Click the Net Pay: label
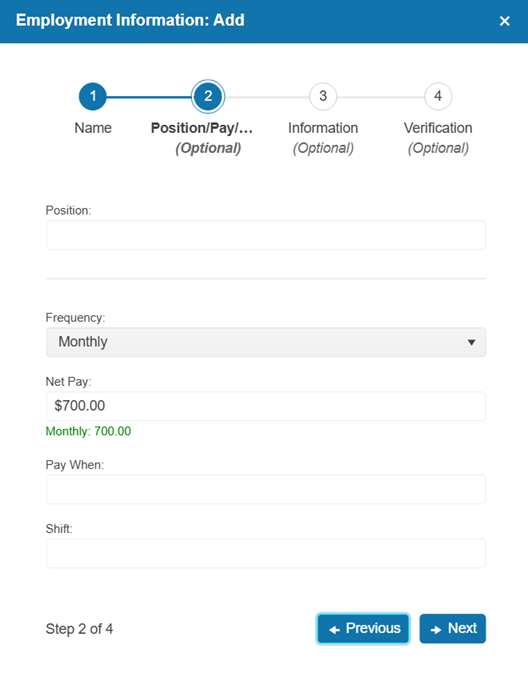This screenshot has height=689, width=528. pyautogui.click(x=69, y=381)
